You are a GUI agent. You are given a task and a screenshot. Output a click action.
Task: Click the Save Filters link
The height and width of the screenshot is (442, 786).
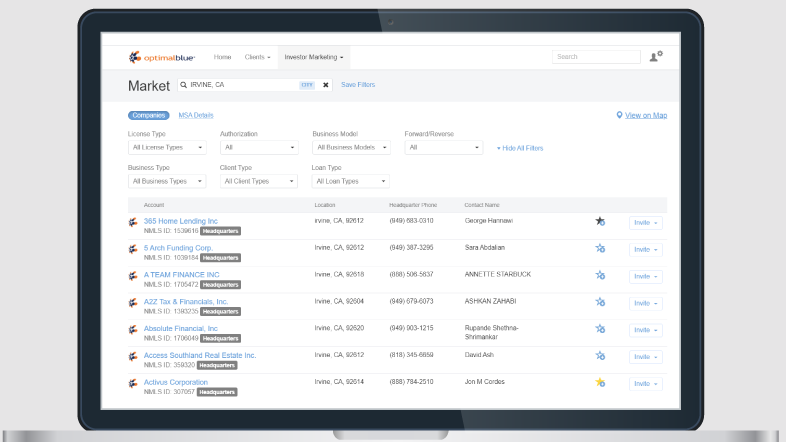tap(358, 85)
